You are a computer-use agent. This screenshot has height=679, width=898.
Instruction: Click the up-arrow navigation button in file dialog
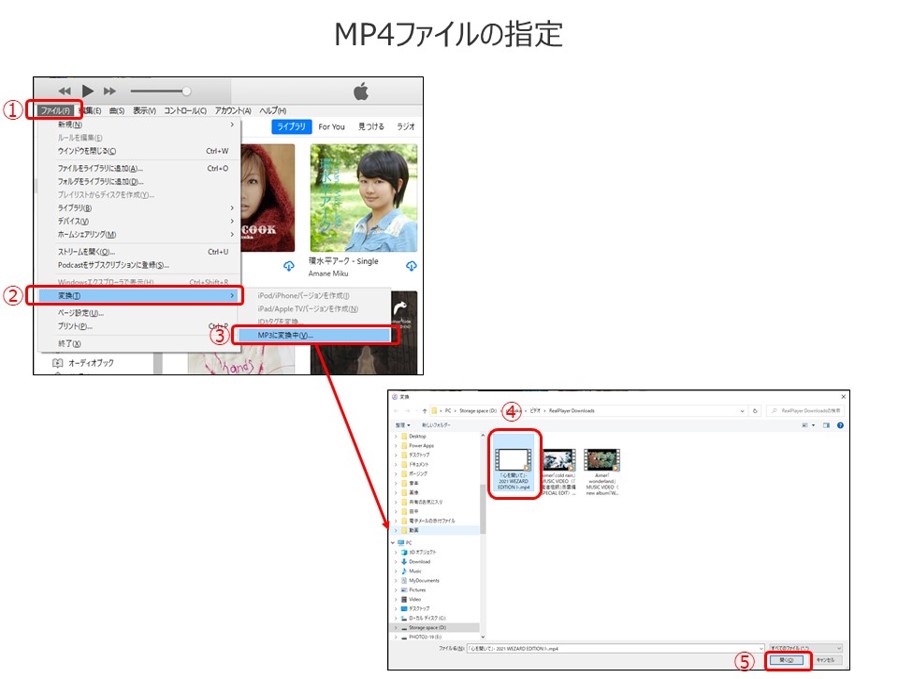coord(424,411)
